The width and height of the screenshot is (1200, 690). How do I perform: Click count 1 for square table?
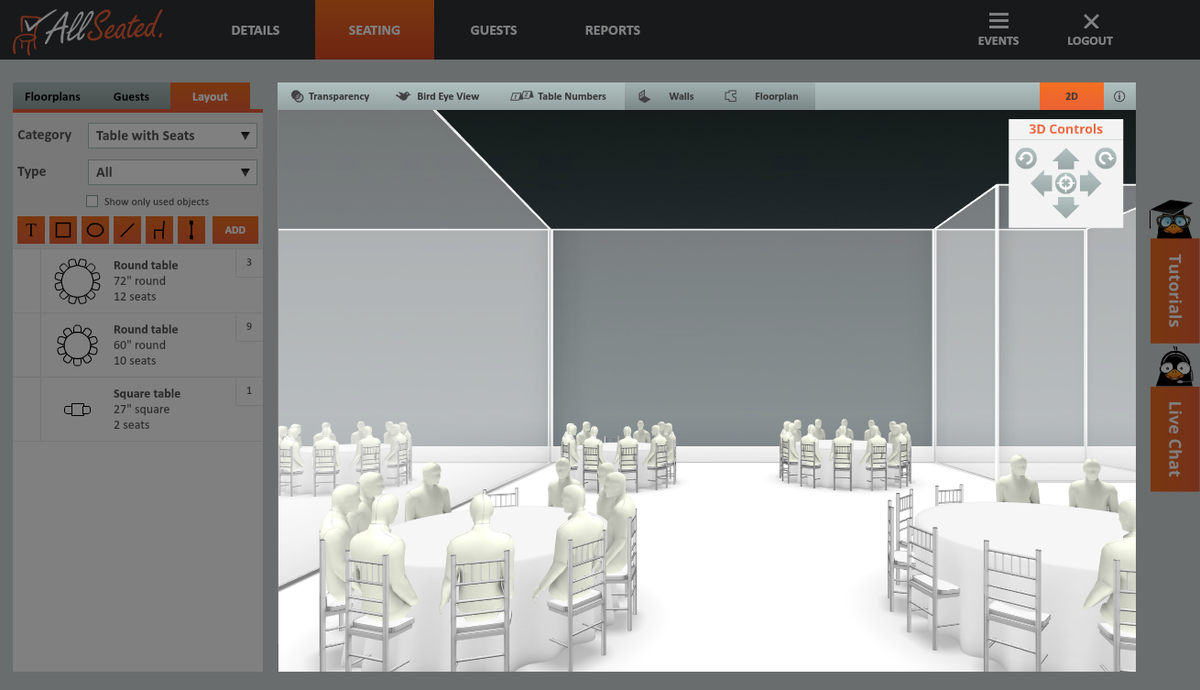249,391
